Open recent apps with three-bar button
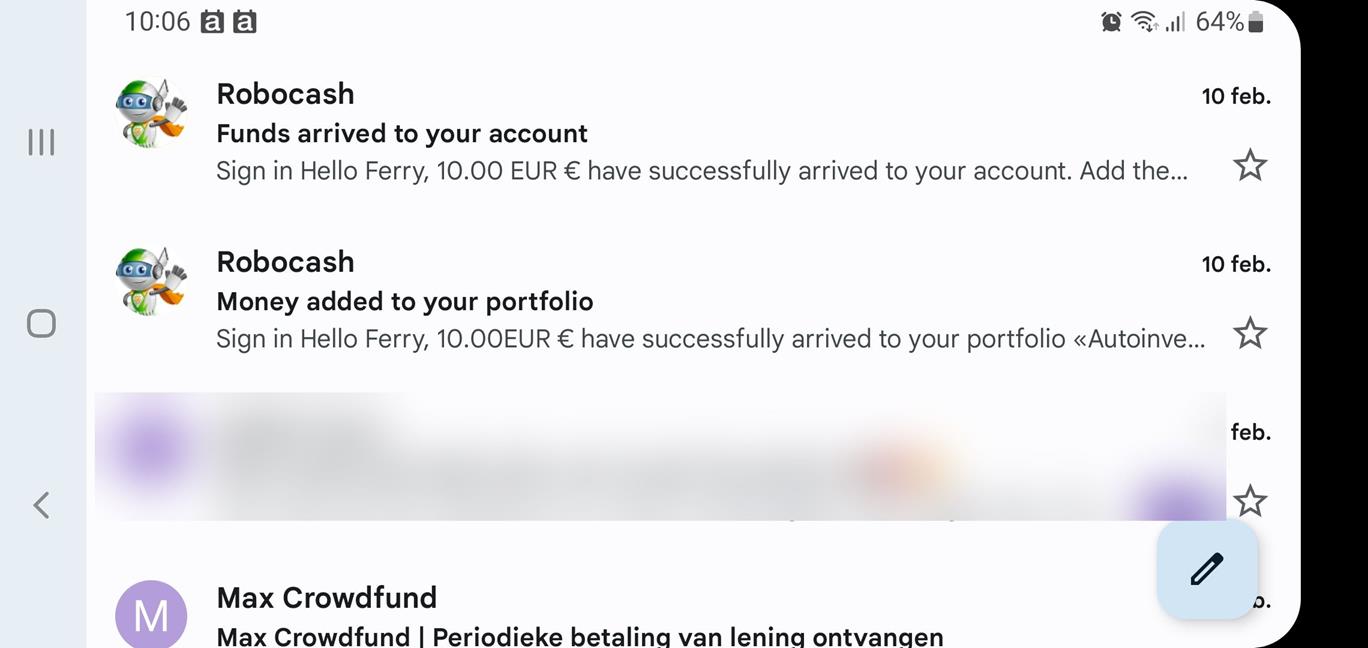The width and height of the screenshot is (1368, 648). (41, 142)
